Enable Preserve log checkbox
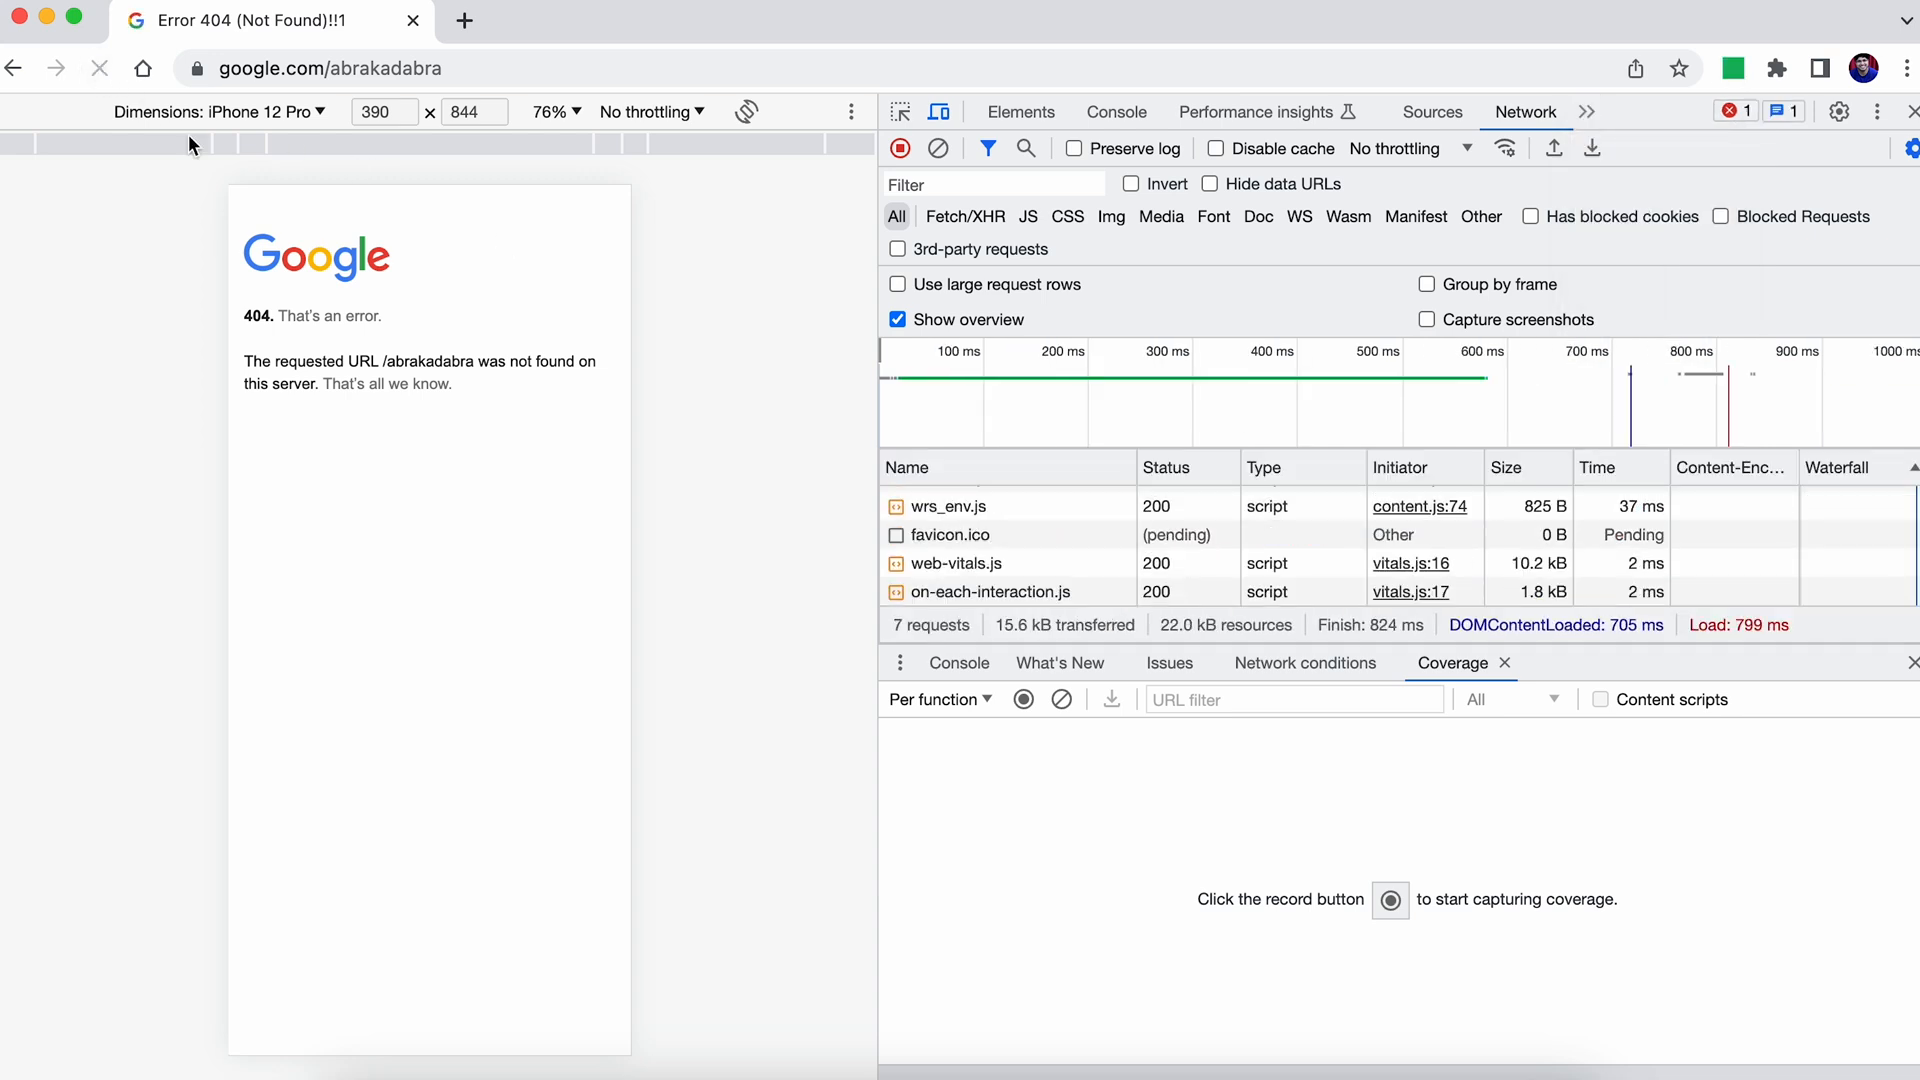This screenshot has height=1080, width=1920. (1074, 149)
